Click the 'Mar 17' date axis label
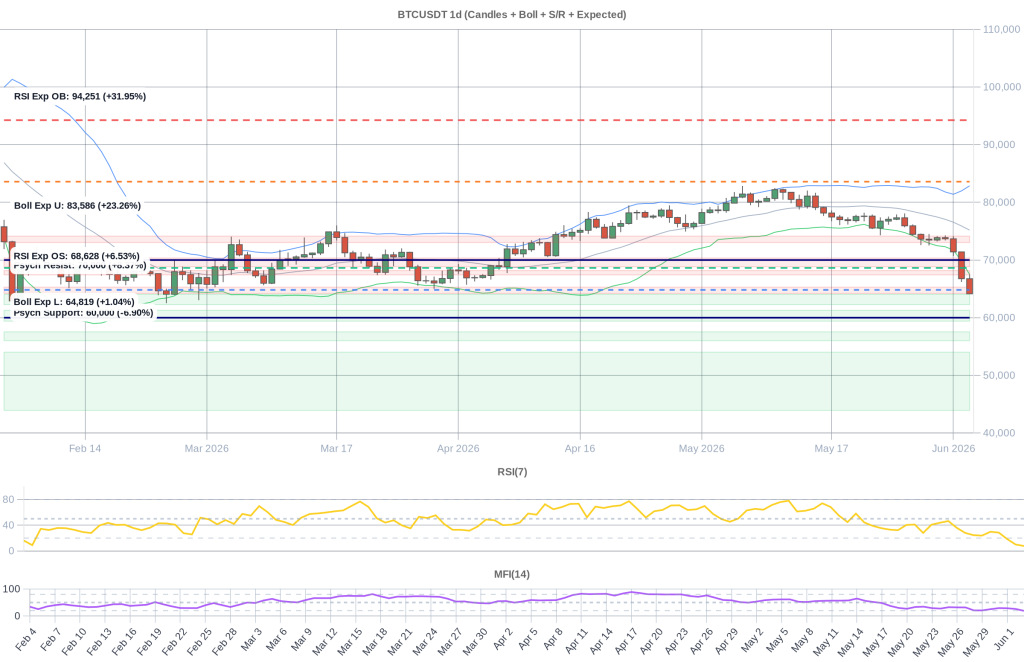This screenshot has height=662, width=1024. click(x=336, y=449)
